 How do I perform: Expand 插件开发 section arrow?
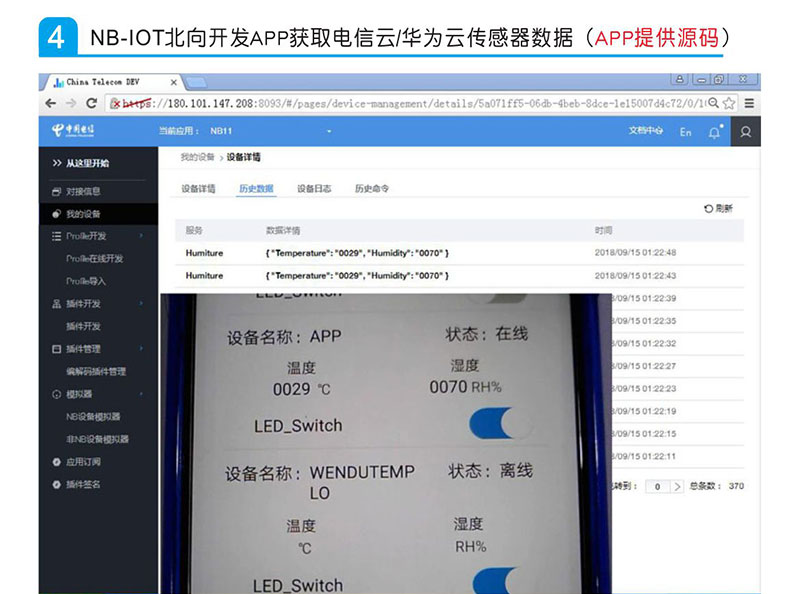coord(141,304)
